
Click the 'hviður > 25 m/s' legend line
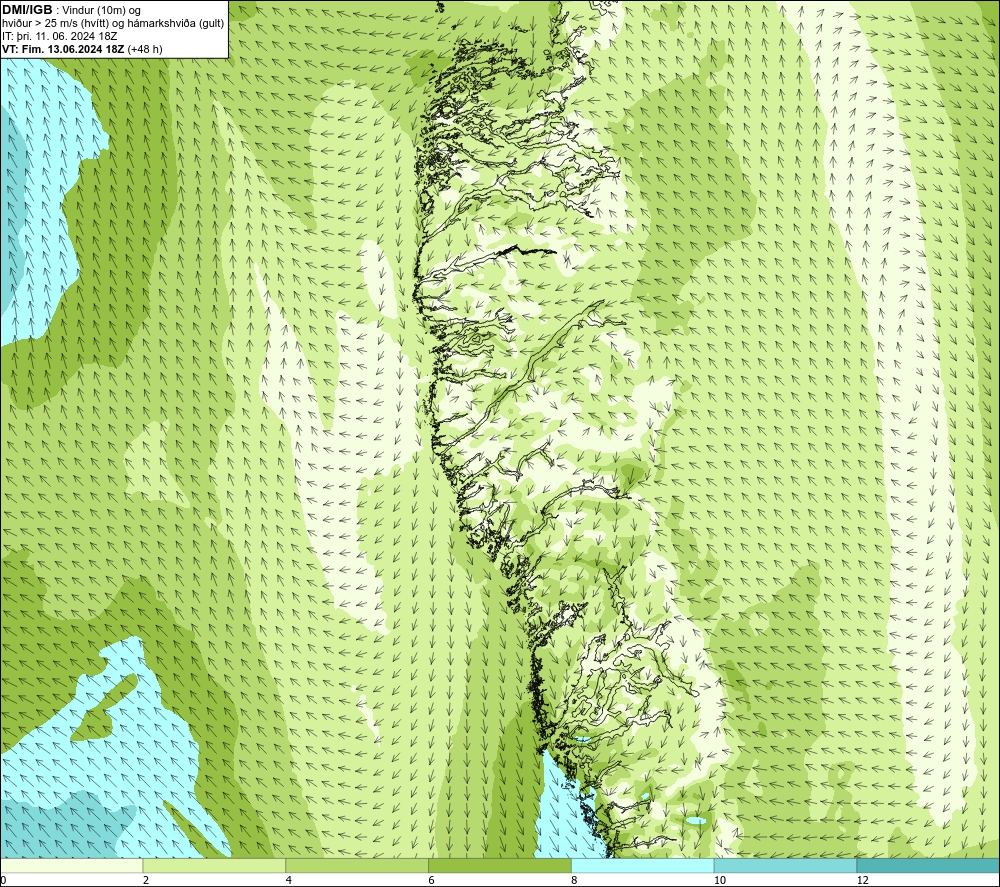pyautogui.click(x=113, y=23)
